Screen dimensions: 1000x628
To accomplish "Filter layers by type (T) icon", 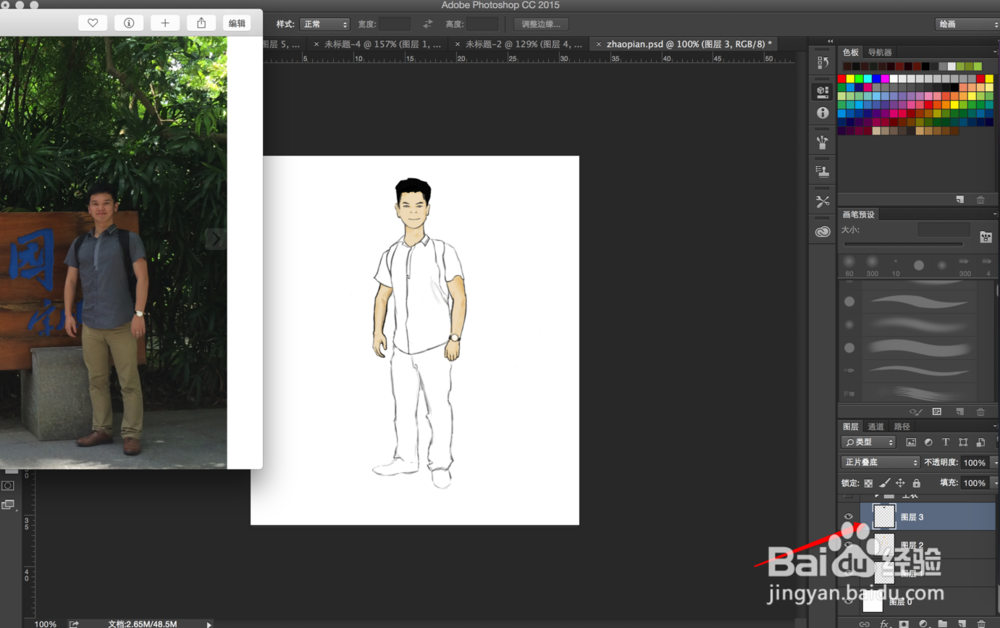I will coord(946,442).
